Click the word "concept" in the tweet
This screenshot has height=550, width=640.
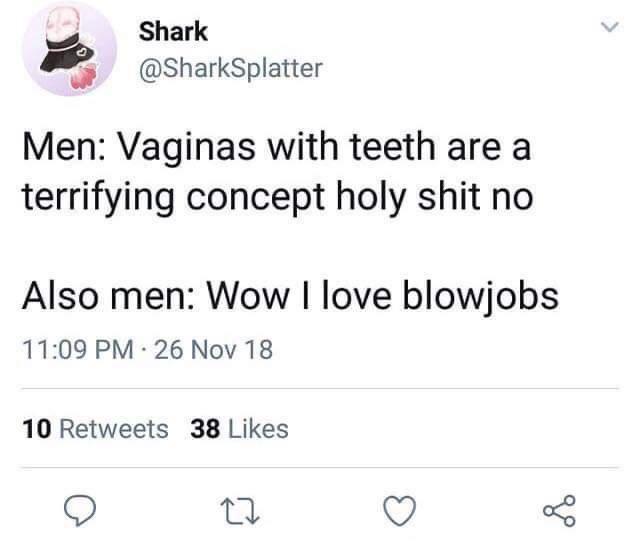[x=263, y=197]
